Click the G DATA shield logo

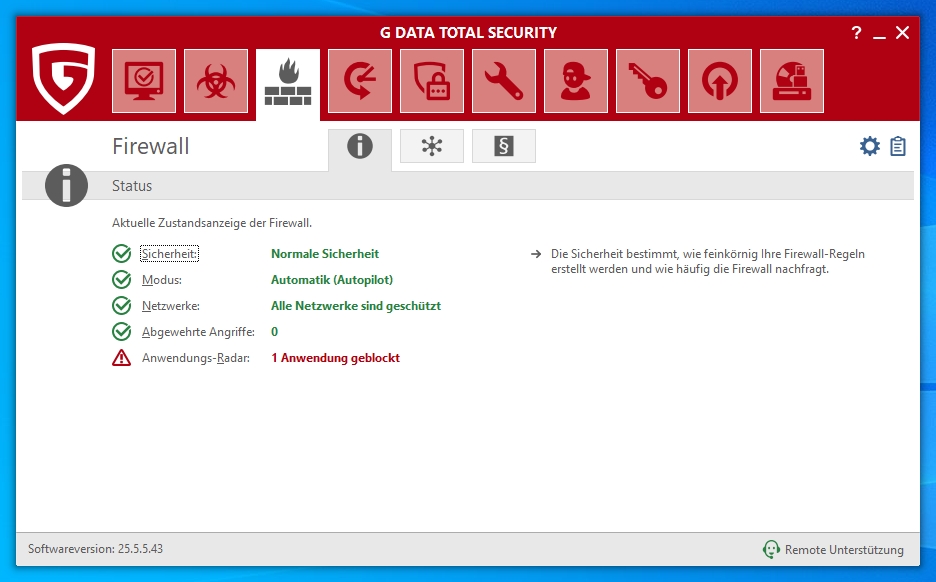tap(64, 78)
